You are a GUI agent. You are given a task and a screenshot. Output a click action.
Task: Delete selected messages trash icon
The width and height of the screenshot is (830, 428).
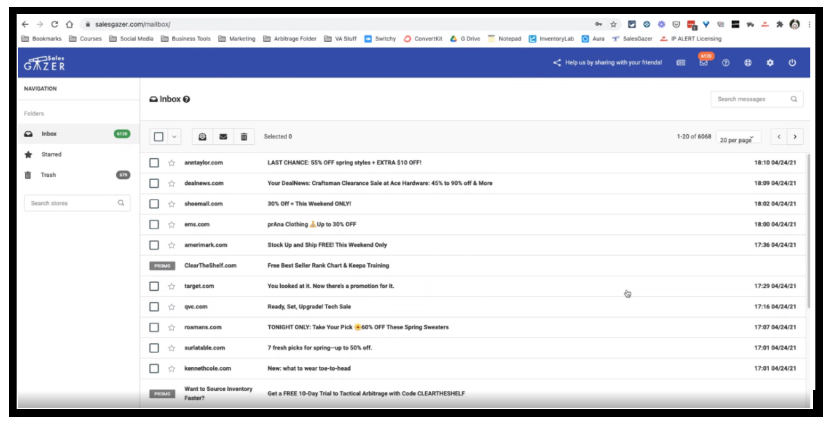point(244,136)
